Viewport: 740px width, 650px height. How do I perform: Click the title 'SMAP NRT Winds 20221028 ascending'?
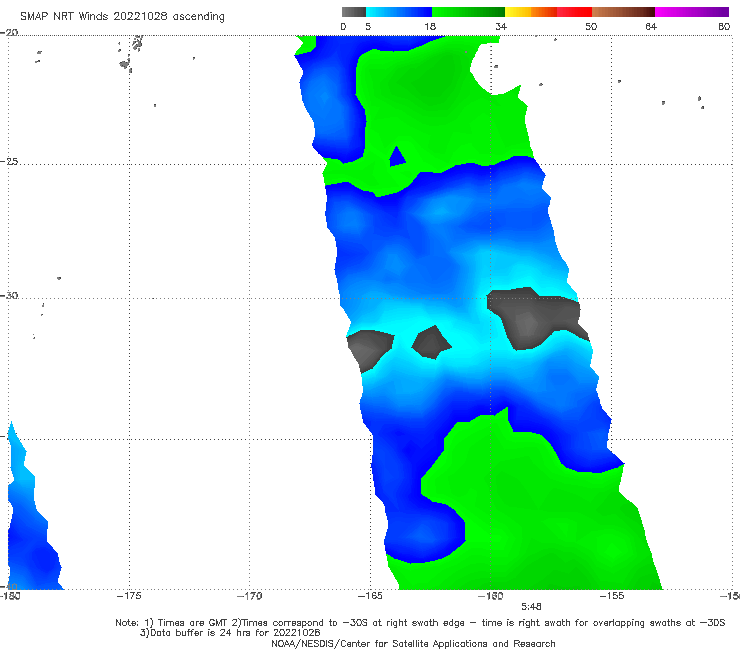pyautogui.click(x=122, y=16)
